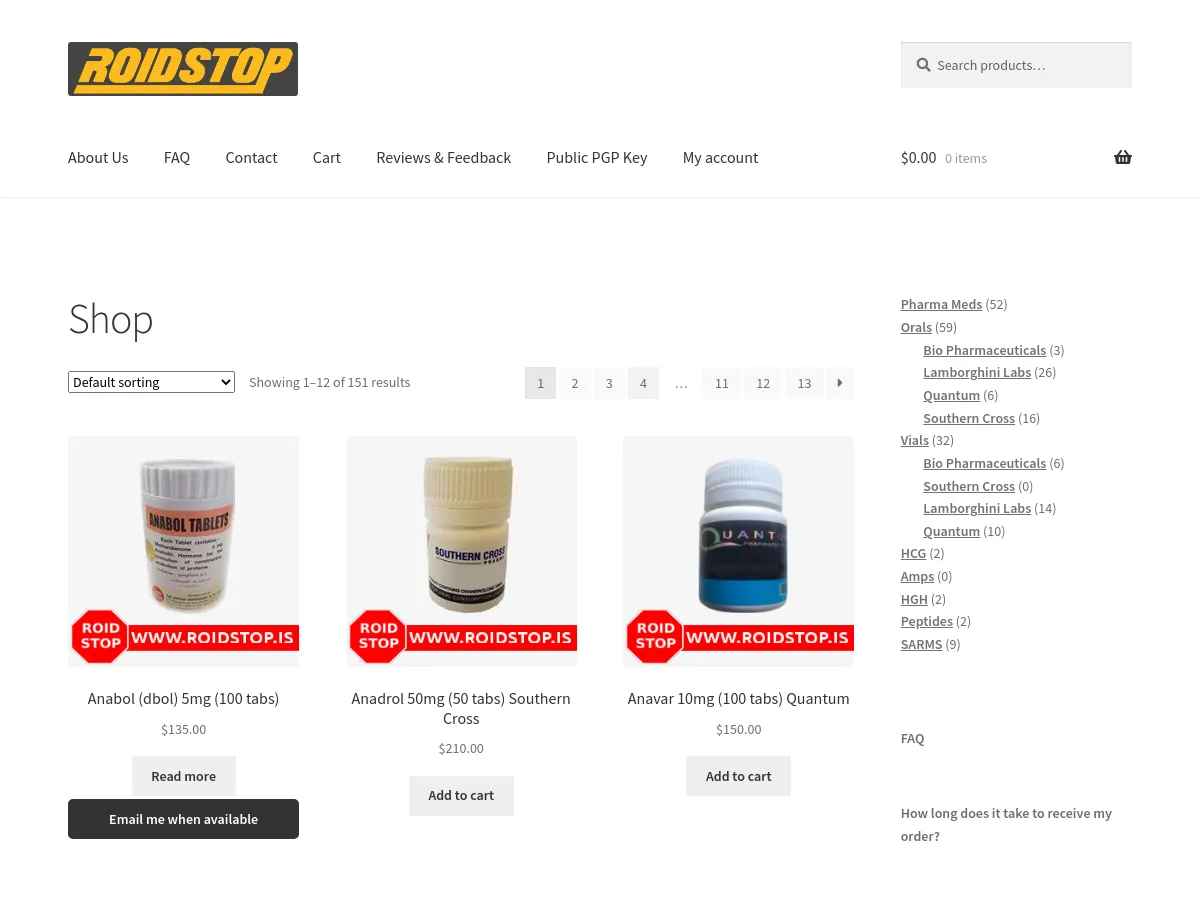Click Email me when available button

pos(183,819)
